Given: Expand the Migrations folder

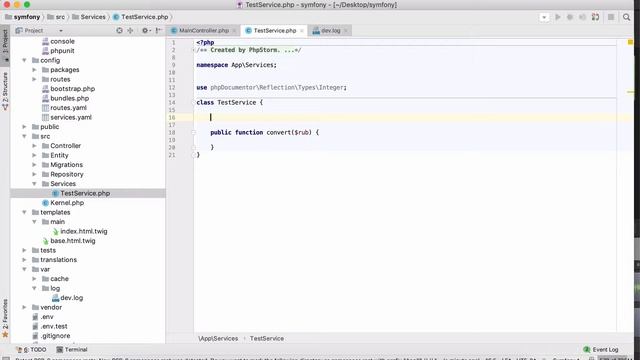Looking at the screenshot, I should [x=35, y=165].
